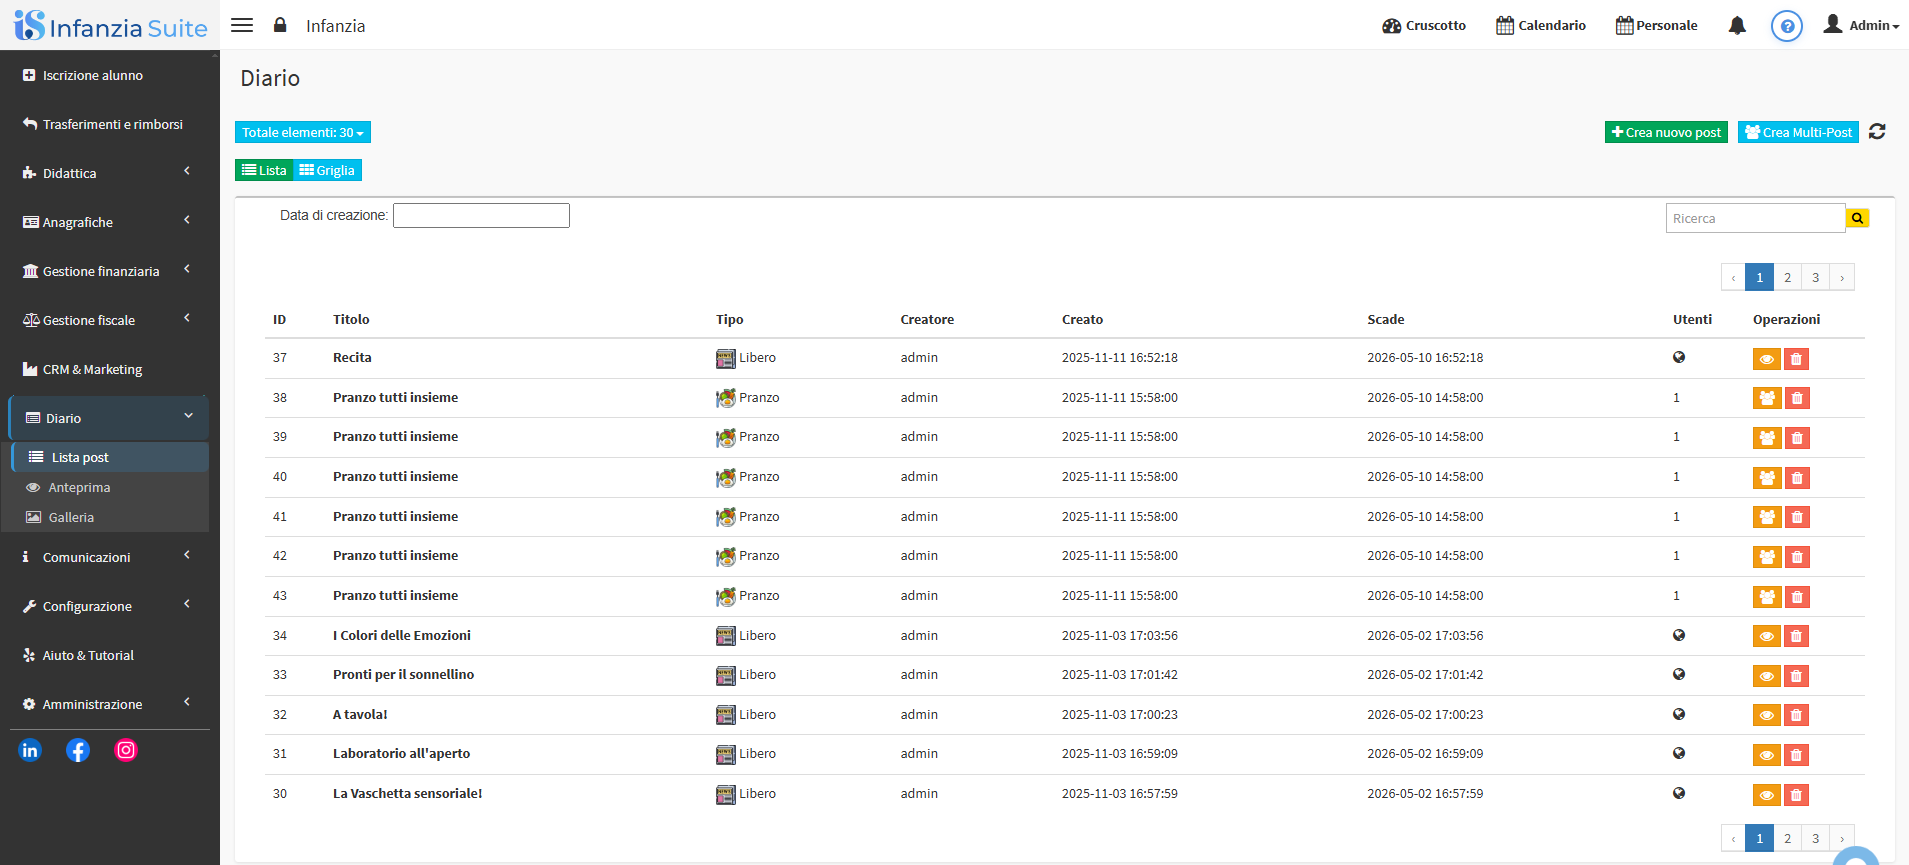Click the yellow search magnifier button

pyautogui.click(x=1857, y=218)
